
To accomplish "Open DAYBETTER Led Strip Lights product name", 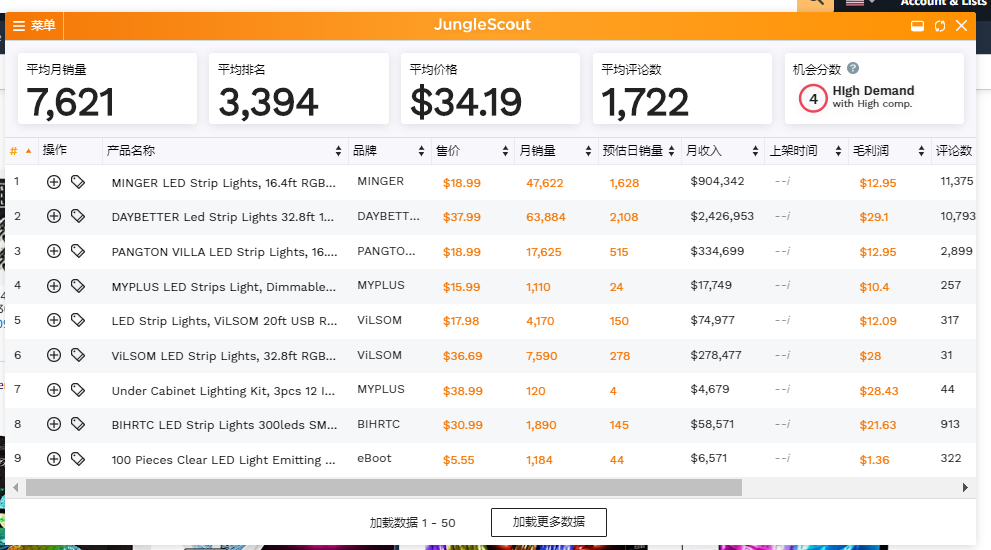I will [222, 217].
